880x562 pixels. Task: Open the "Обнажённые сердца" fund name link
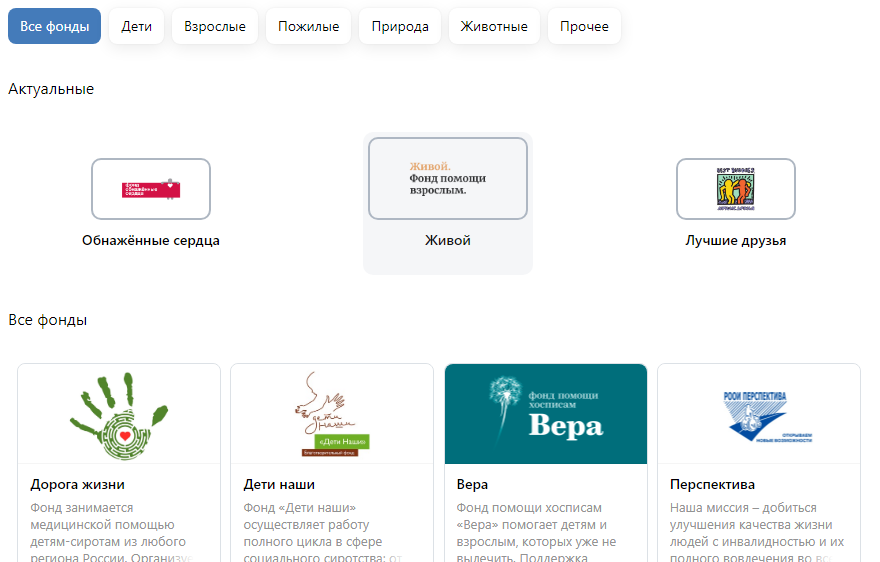[151, 241]
